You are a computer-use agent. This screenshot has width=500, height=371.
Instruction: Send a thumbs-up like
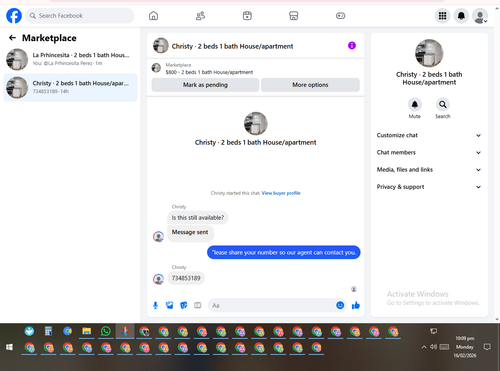(356, 305)
